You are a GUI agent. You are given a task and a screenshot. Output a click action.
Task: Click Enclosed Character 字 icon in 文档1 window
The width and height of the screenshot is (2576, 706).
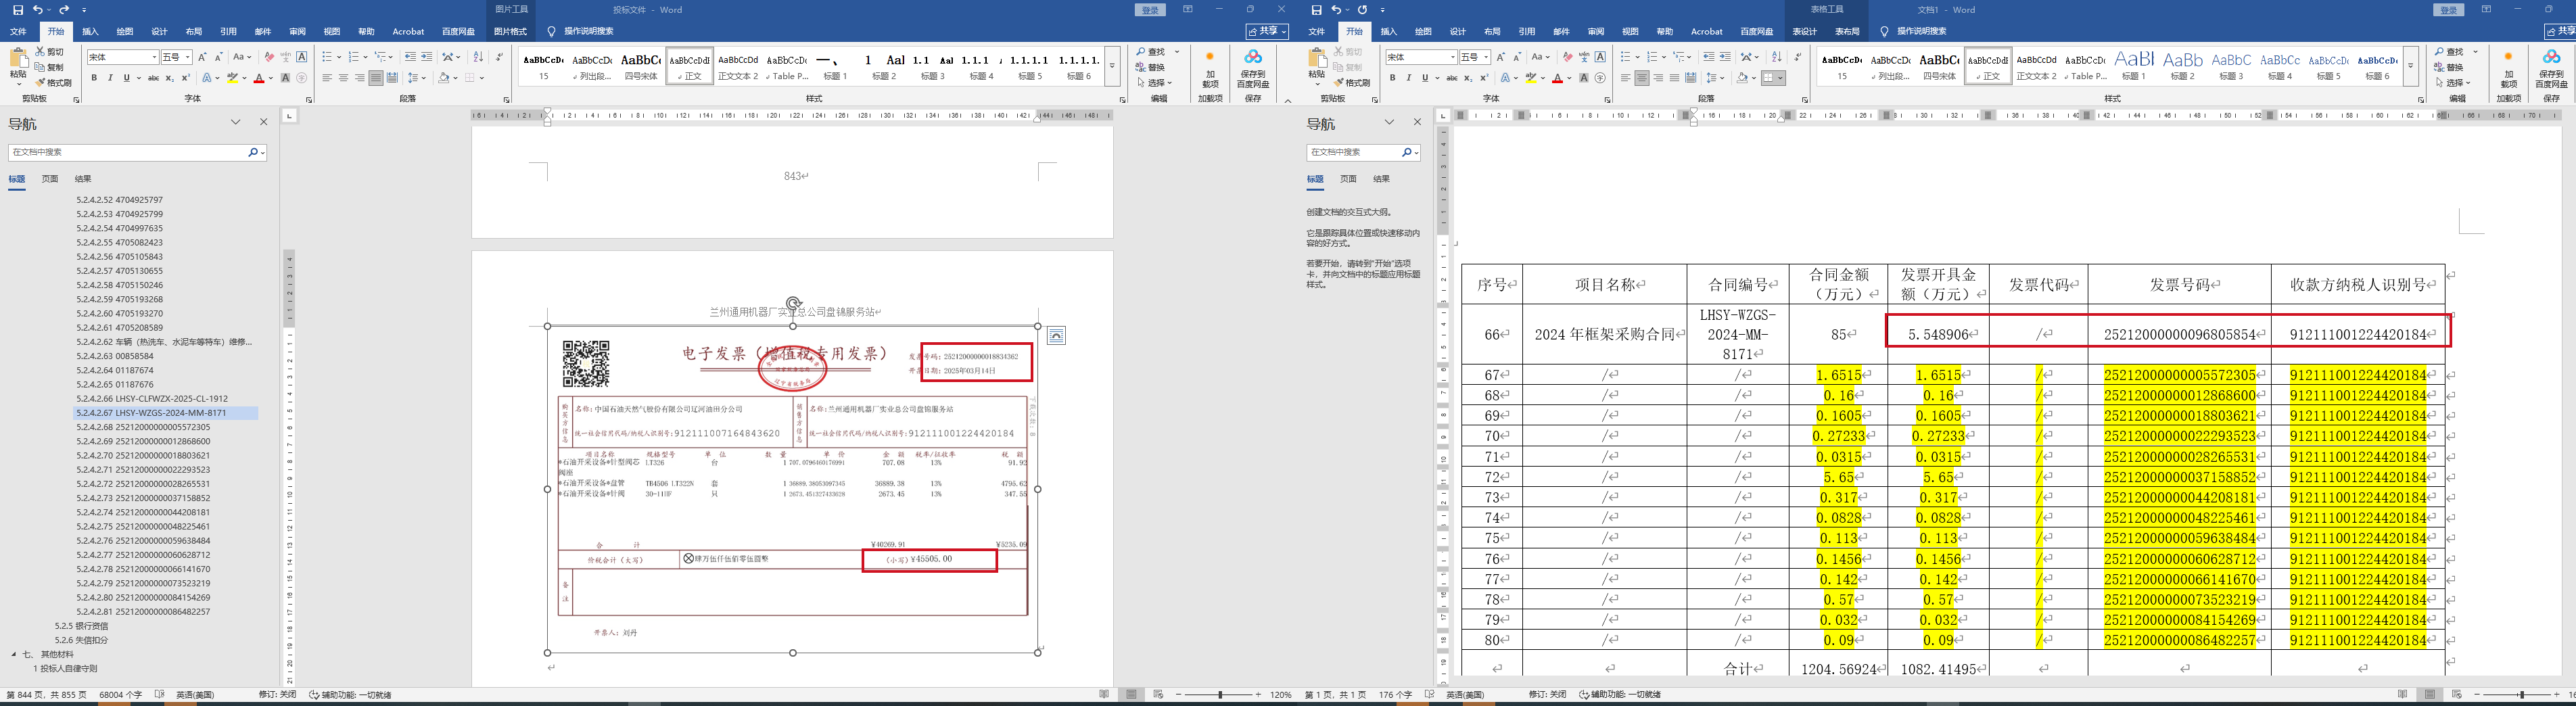tap(1600, 78)
